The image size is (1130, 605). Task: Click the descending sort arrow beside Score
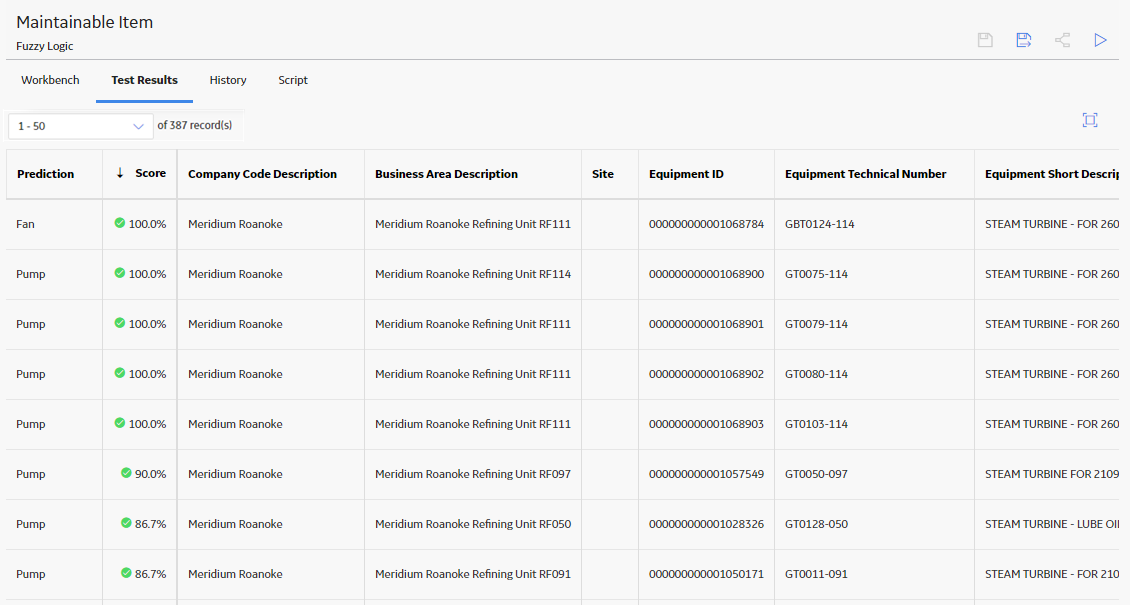pos(120,173)
